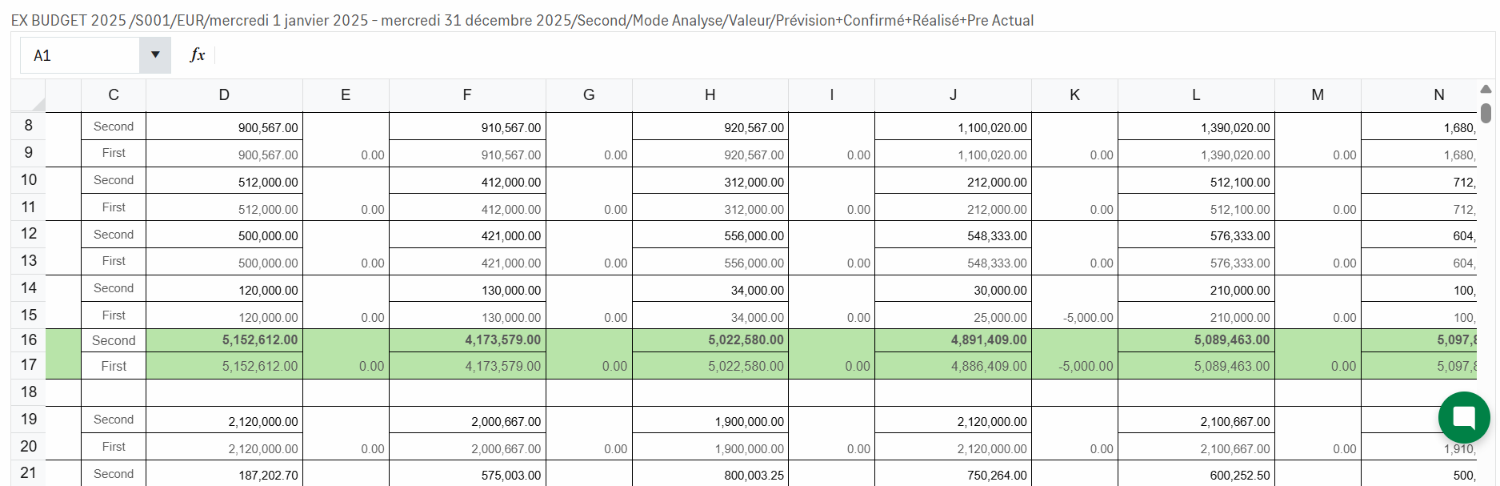
Task: Select the 187,202.70 cell in row 21
Action: point(224,474)
